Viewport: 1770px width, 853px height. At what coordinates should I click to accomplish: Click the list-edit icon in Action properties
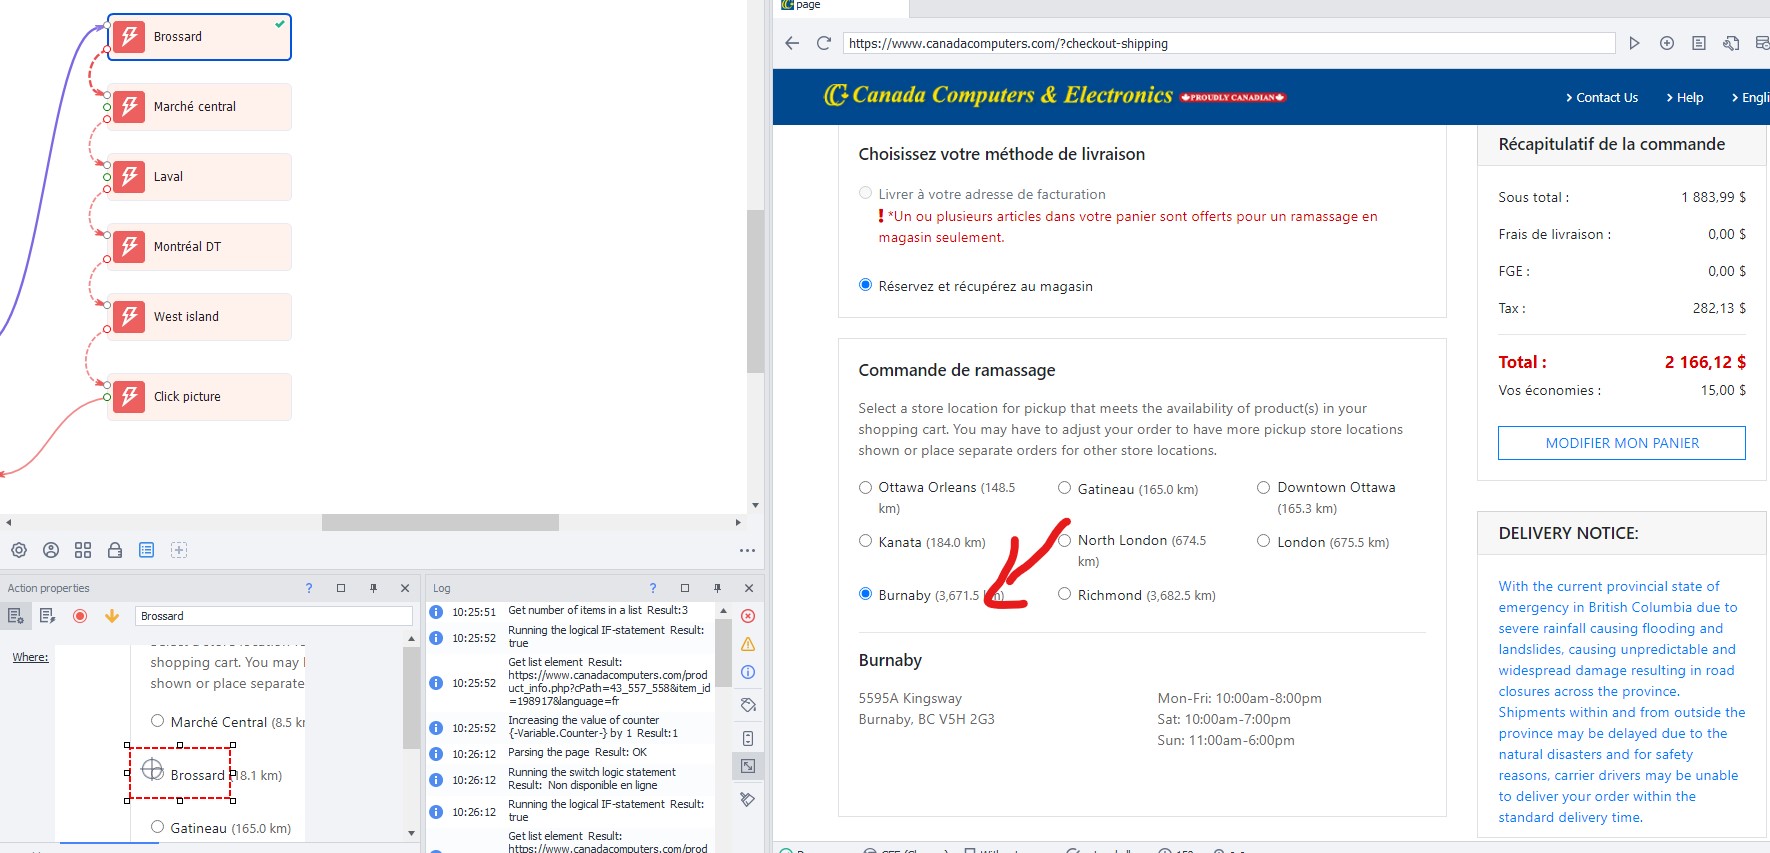pos(48,616)
